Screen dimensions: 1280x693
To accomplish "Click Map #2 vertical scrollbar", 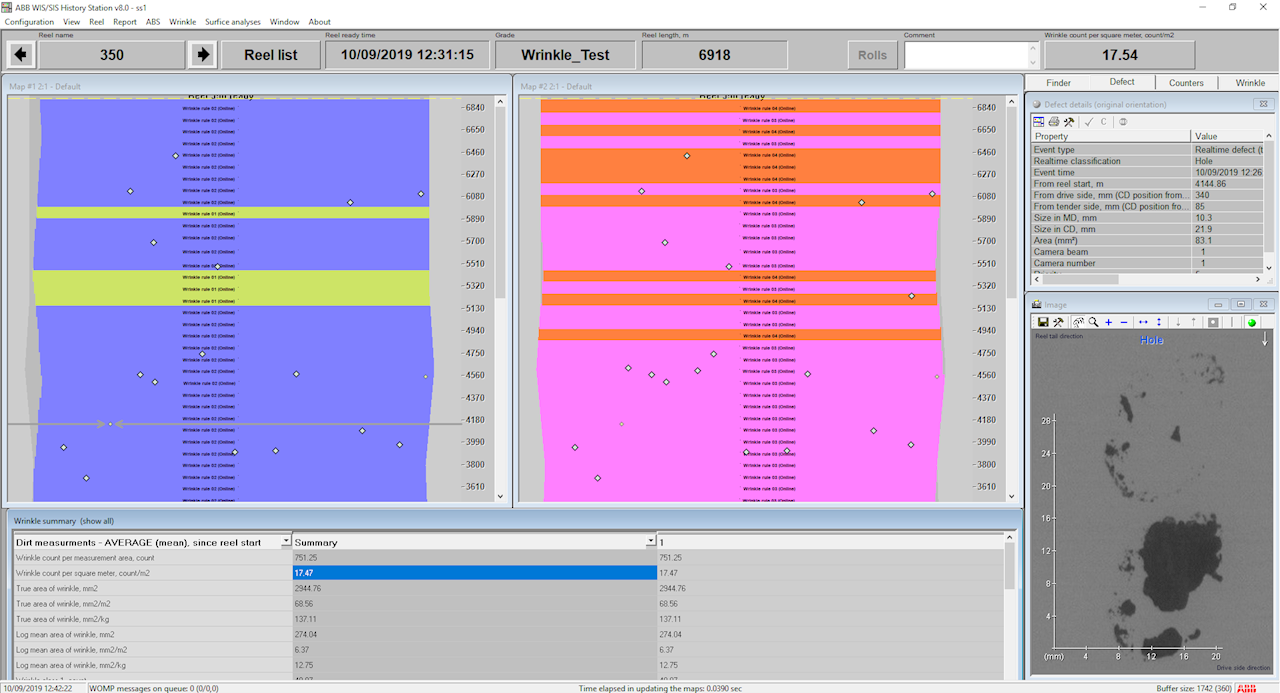I will click(1011, 298).
